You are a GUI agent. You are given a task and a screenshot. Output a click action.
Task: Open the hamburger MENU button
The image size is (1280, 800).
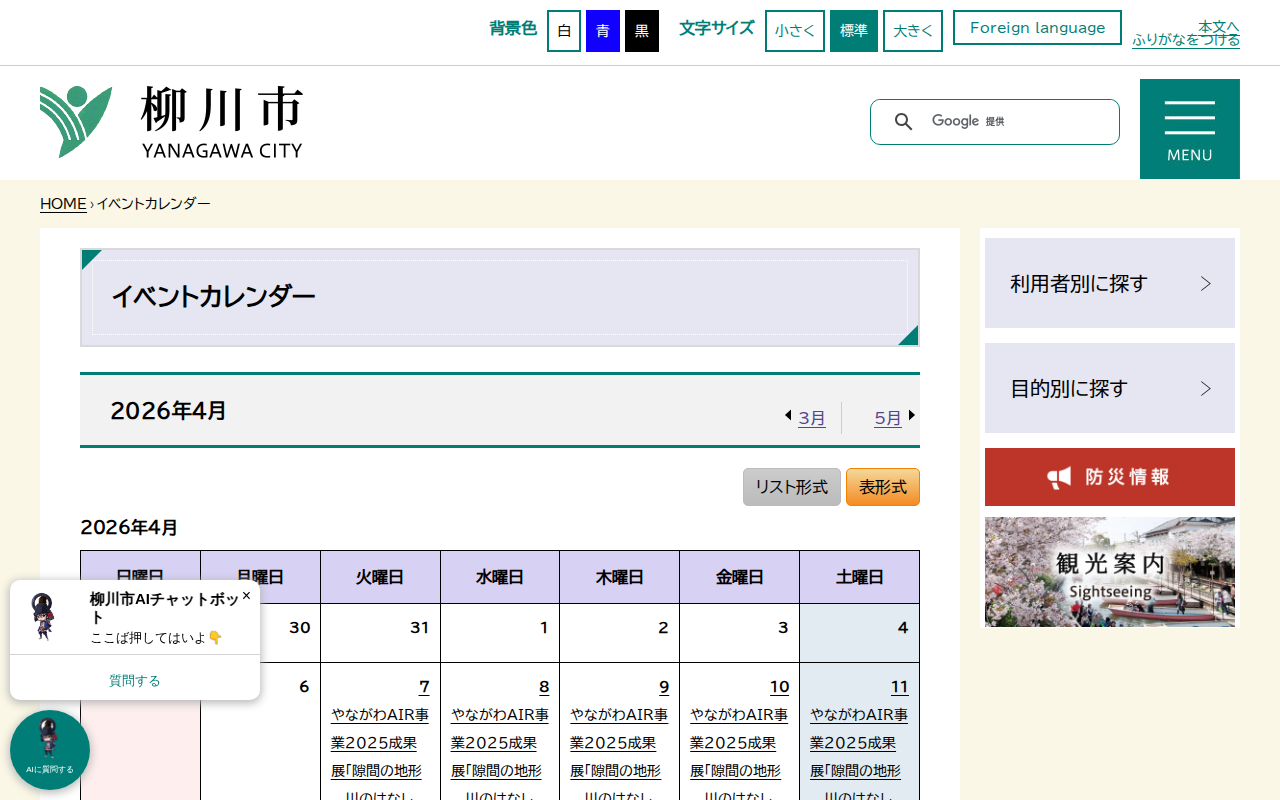[x=1189, y=129]
